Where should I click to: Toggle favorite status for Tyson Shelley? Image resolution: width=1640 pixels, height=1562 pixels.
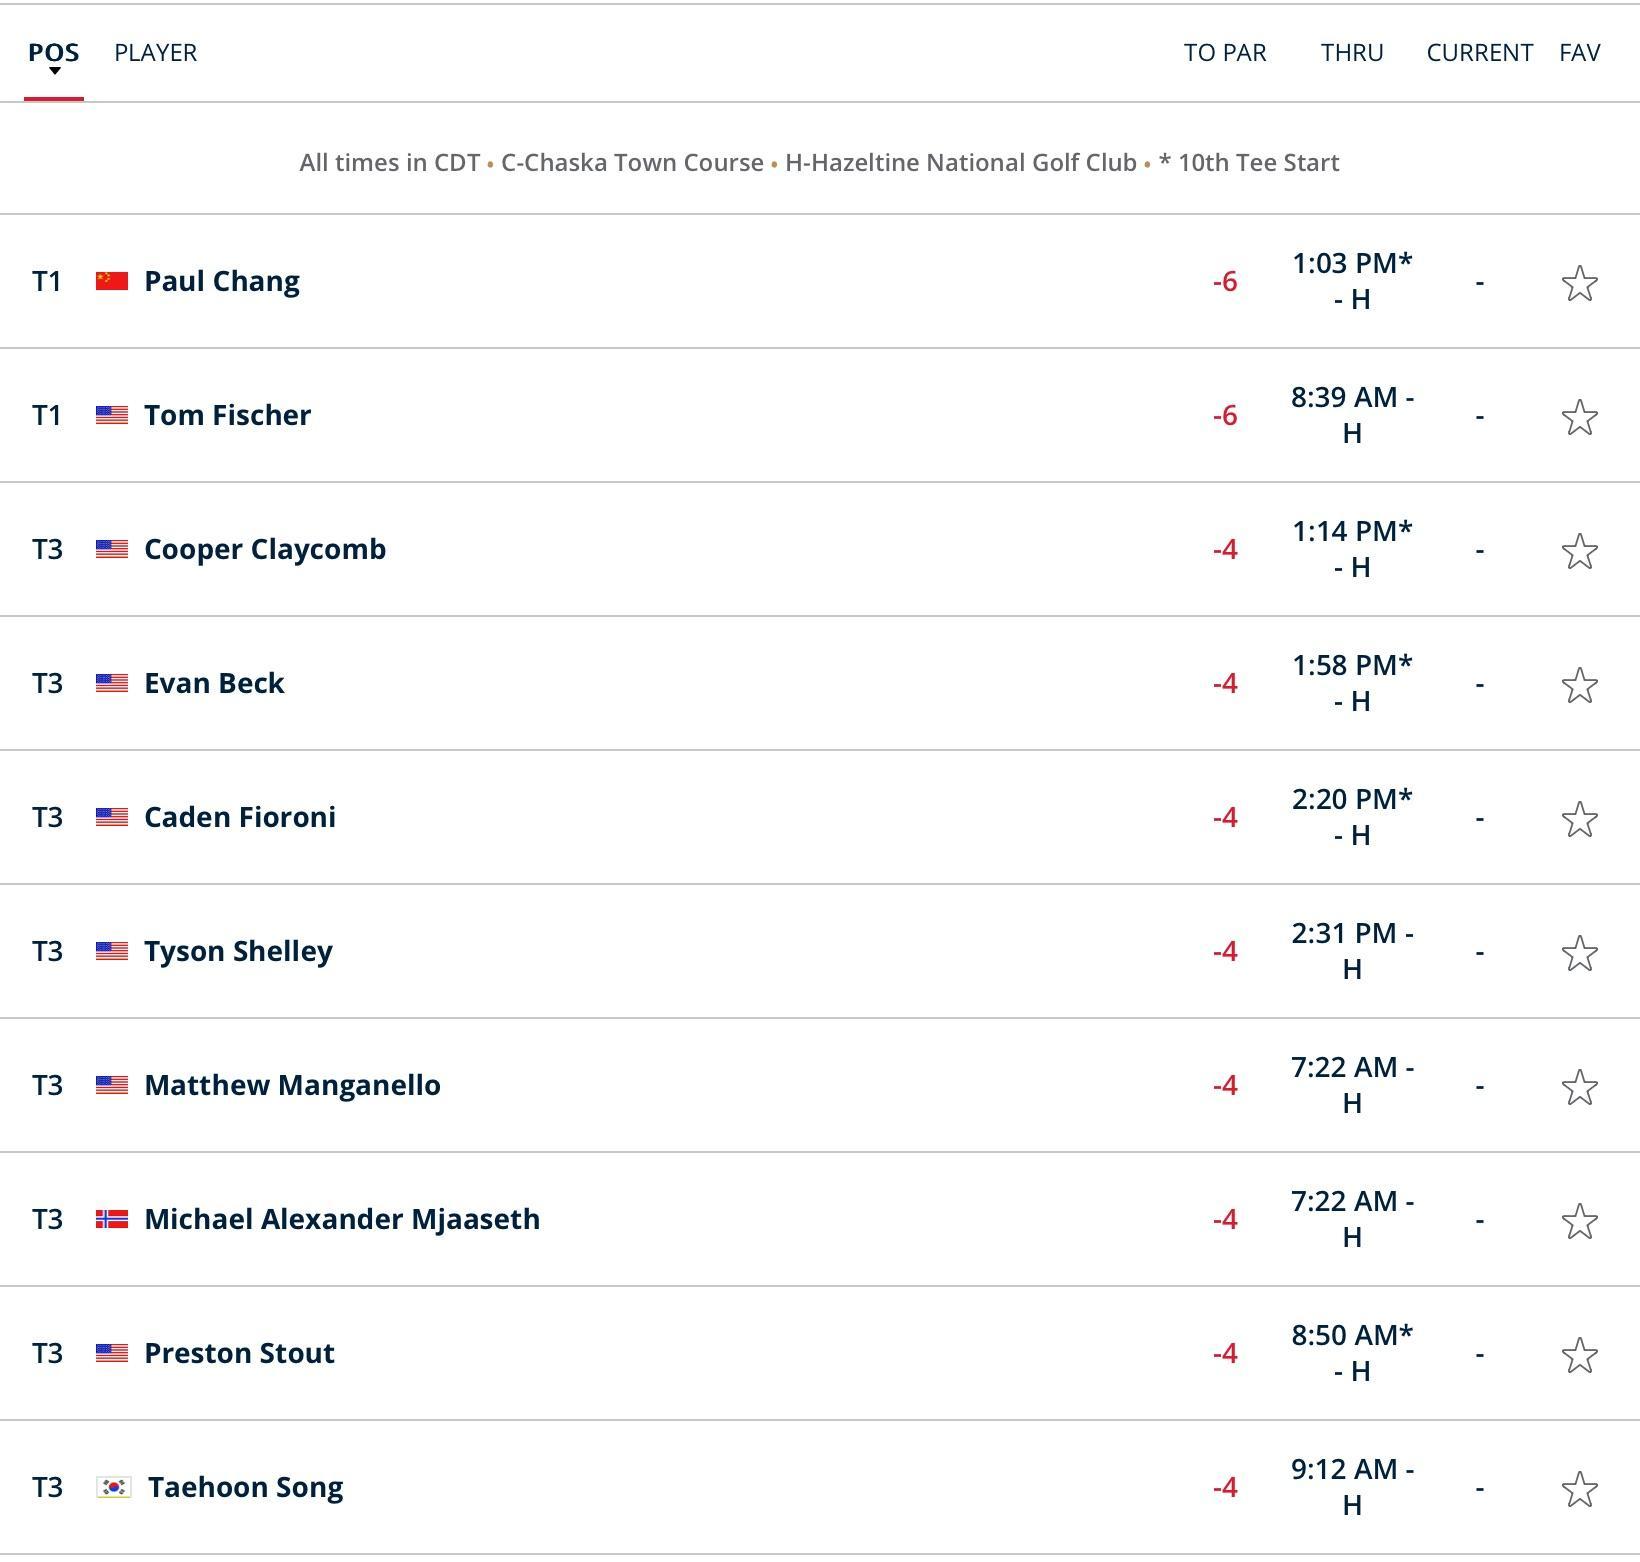click(x=1580, y=954)
